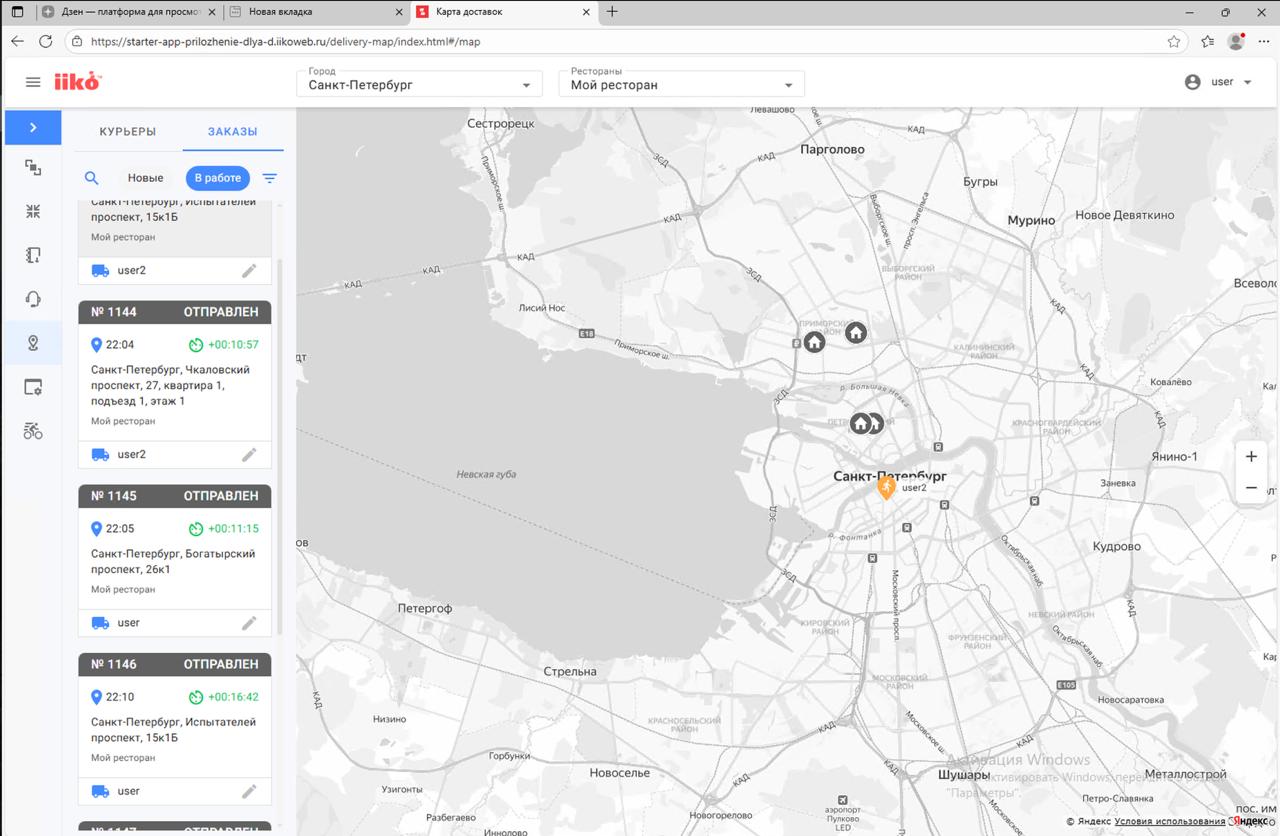Open the "Условия использования" Yandex link

coord(1169,822)
